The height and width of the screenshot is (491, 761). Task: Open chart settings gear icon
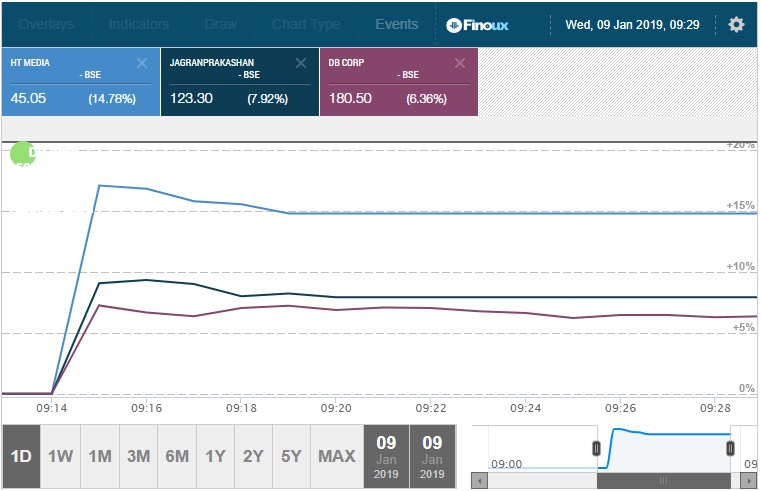tap(736, 24)
